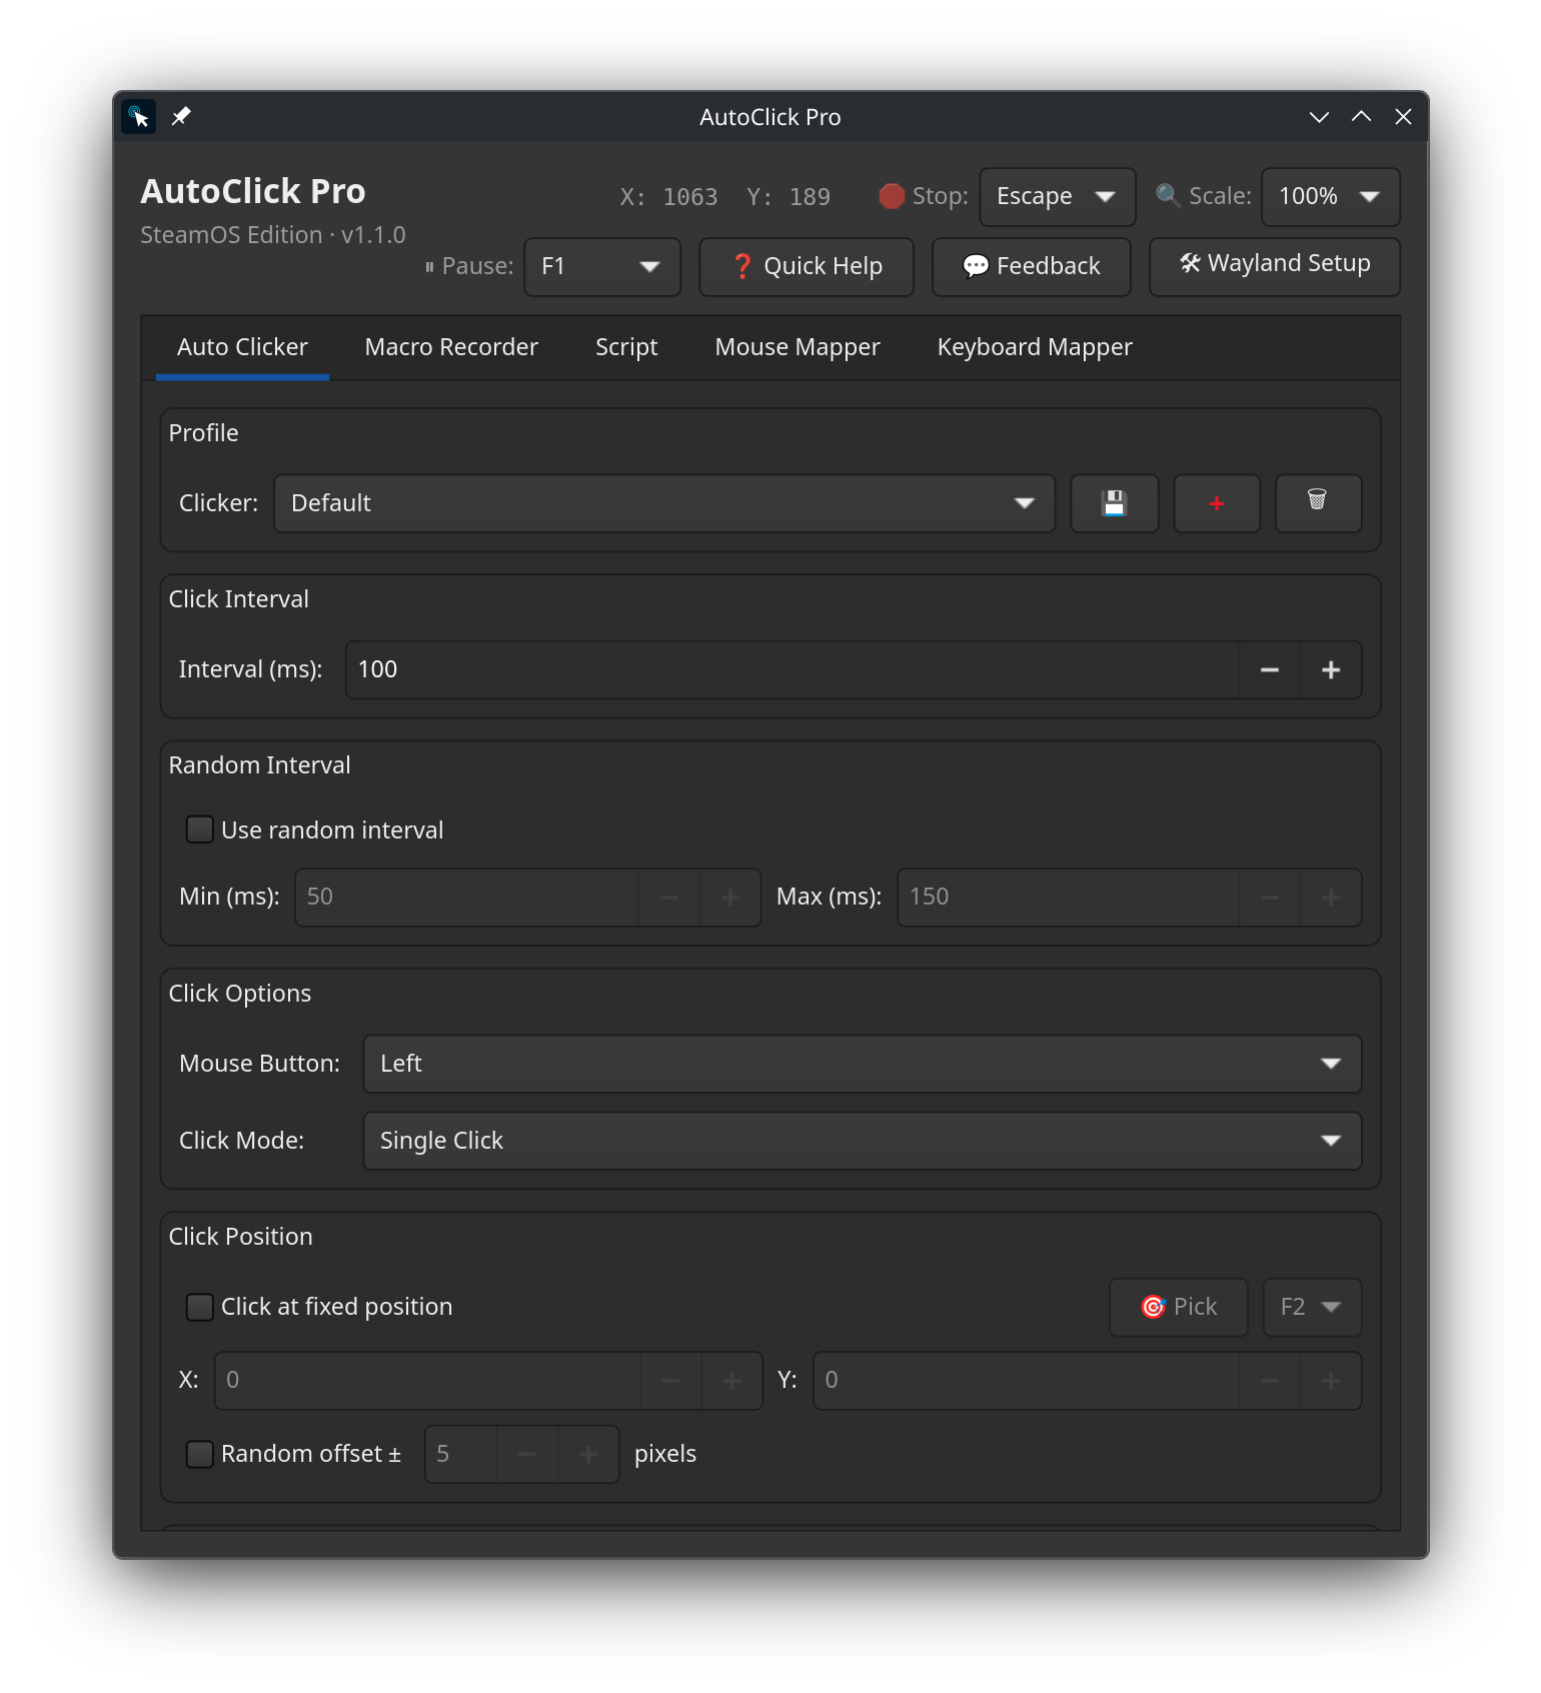The height and width of the screenshot is (1693, 1541).
Task: Close the AutoClick Pro window
Action: coord(1403,117)
